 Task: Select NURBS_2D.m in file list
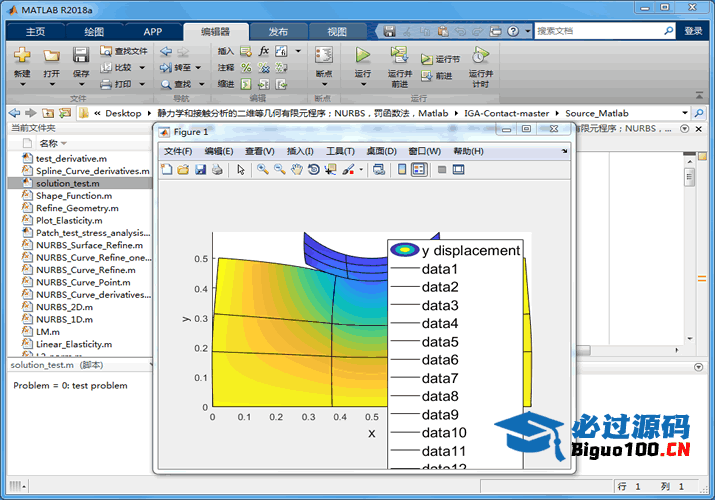pyautogui.click(x=80, y=307)
